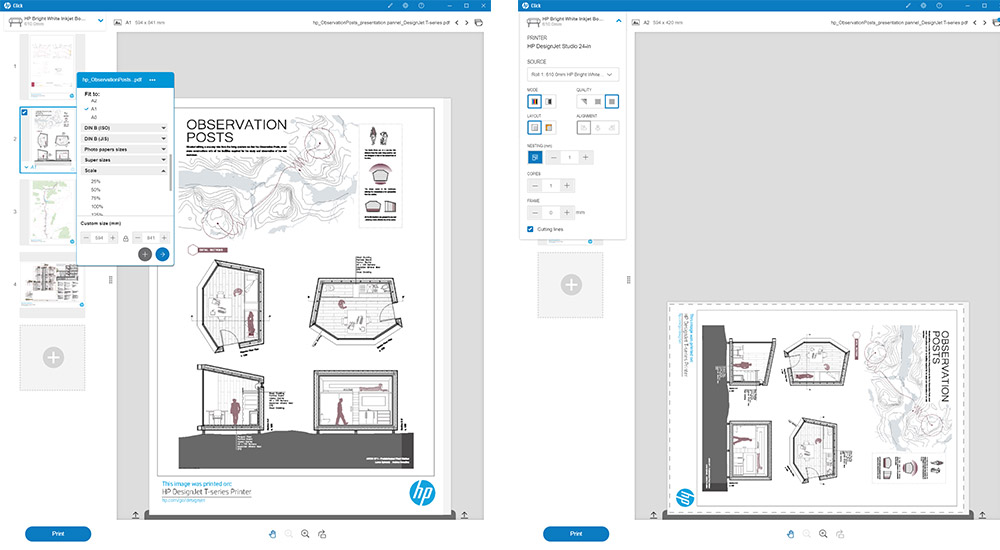This screenshot has width=1000, height=550.
Task: Open preferences pencil icon in left window title bar
Action: (390, 5)
